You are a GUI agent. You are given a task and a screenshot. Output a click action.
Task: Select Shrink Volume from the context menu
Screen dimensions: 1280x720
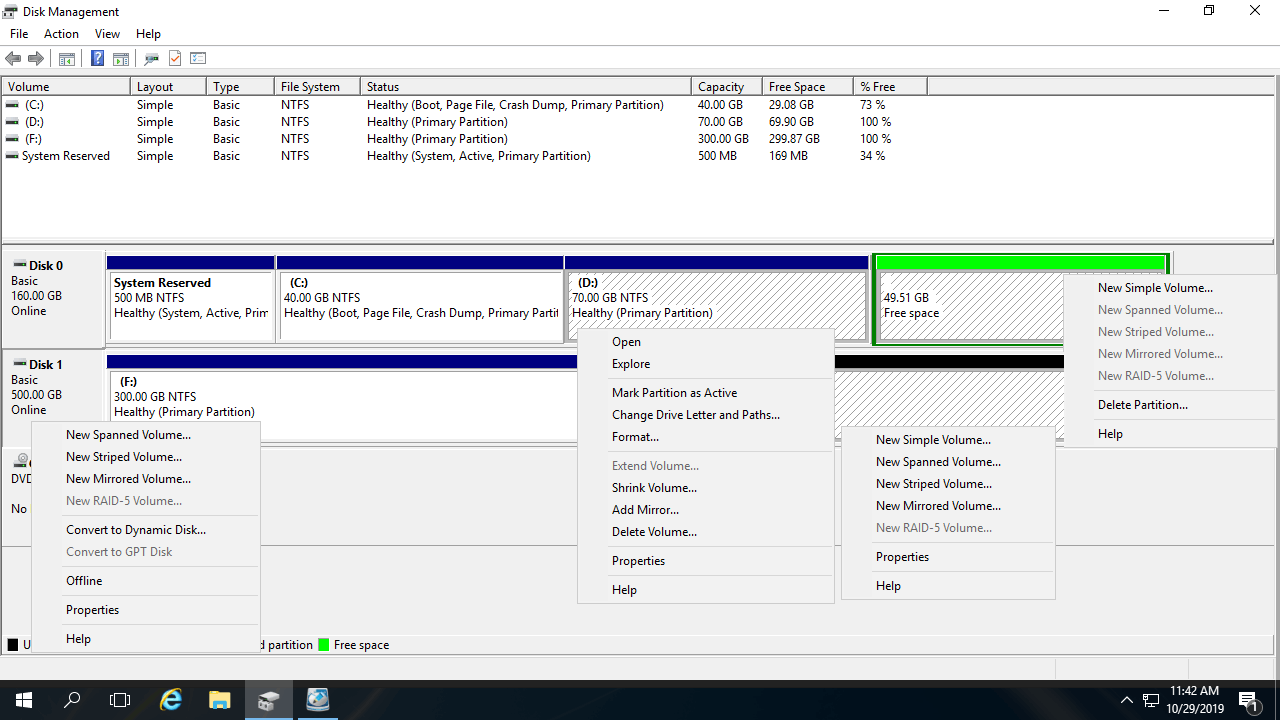click(x=654, y=488)
